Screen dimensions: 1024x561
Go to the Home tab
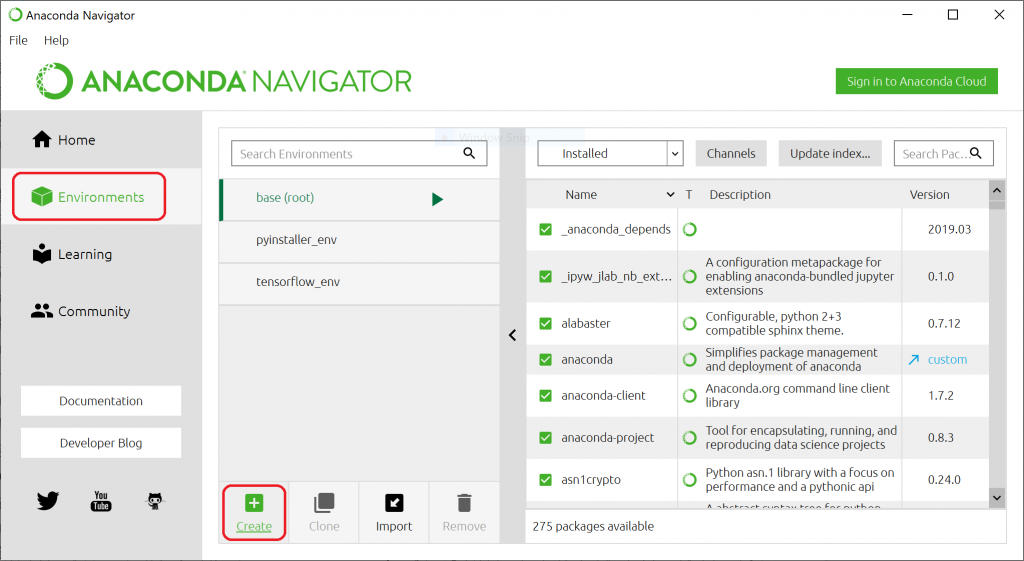click(x=101, y=140)
